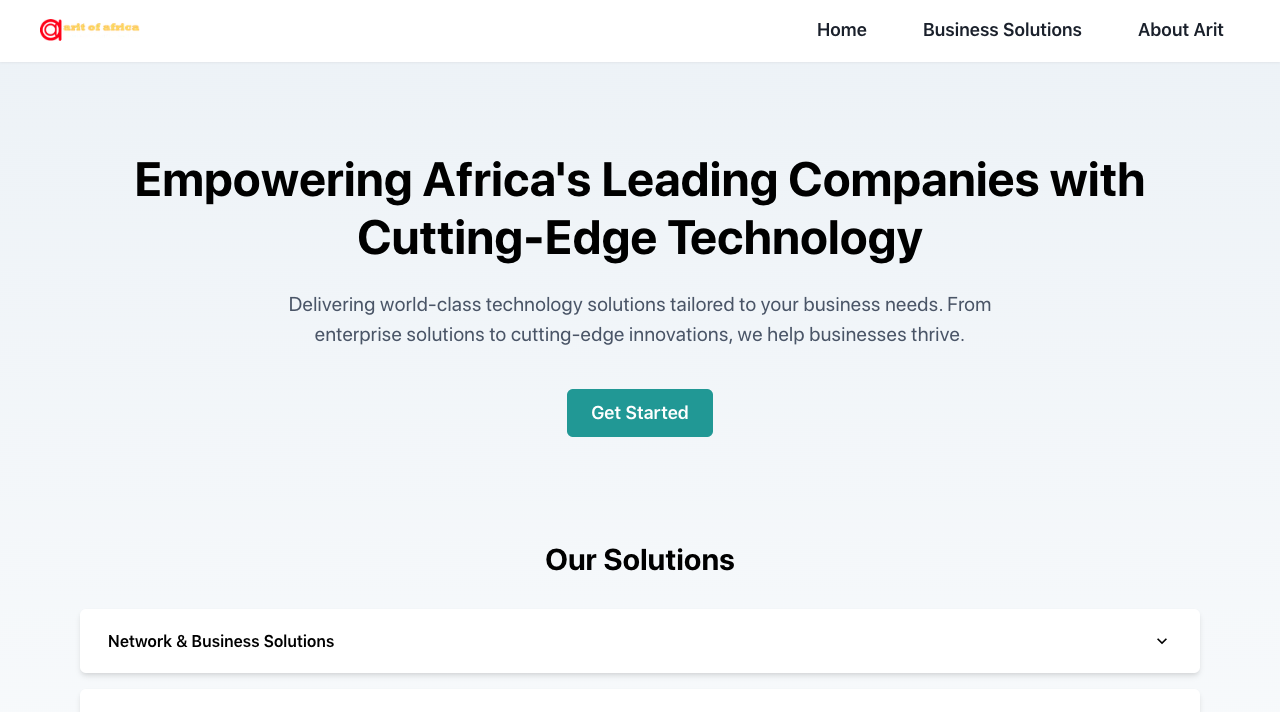Open the About Arit nav item
The image size is (1280, 712).
pyautogui.click(x=1180, y=30)
